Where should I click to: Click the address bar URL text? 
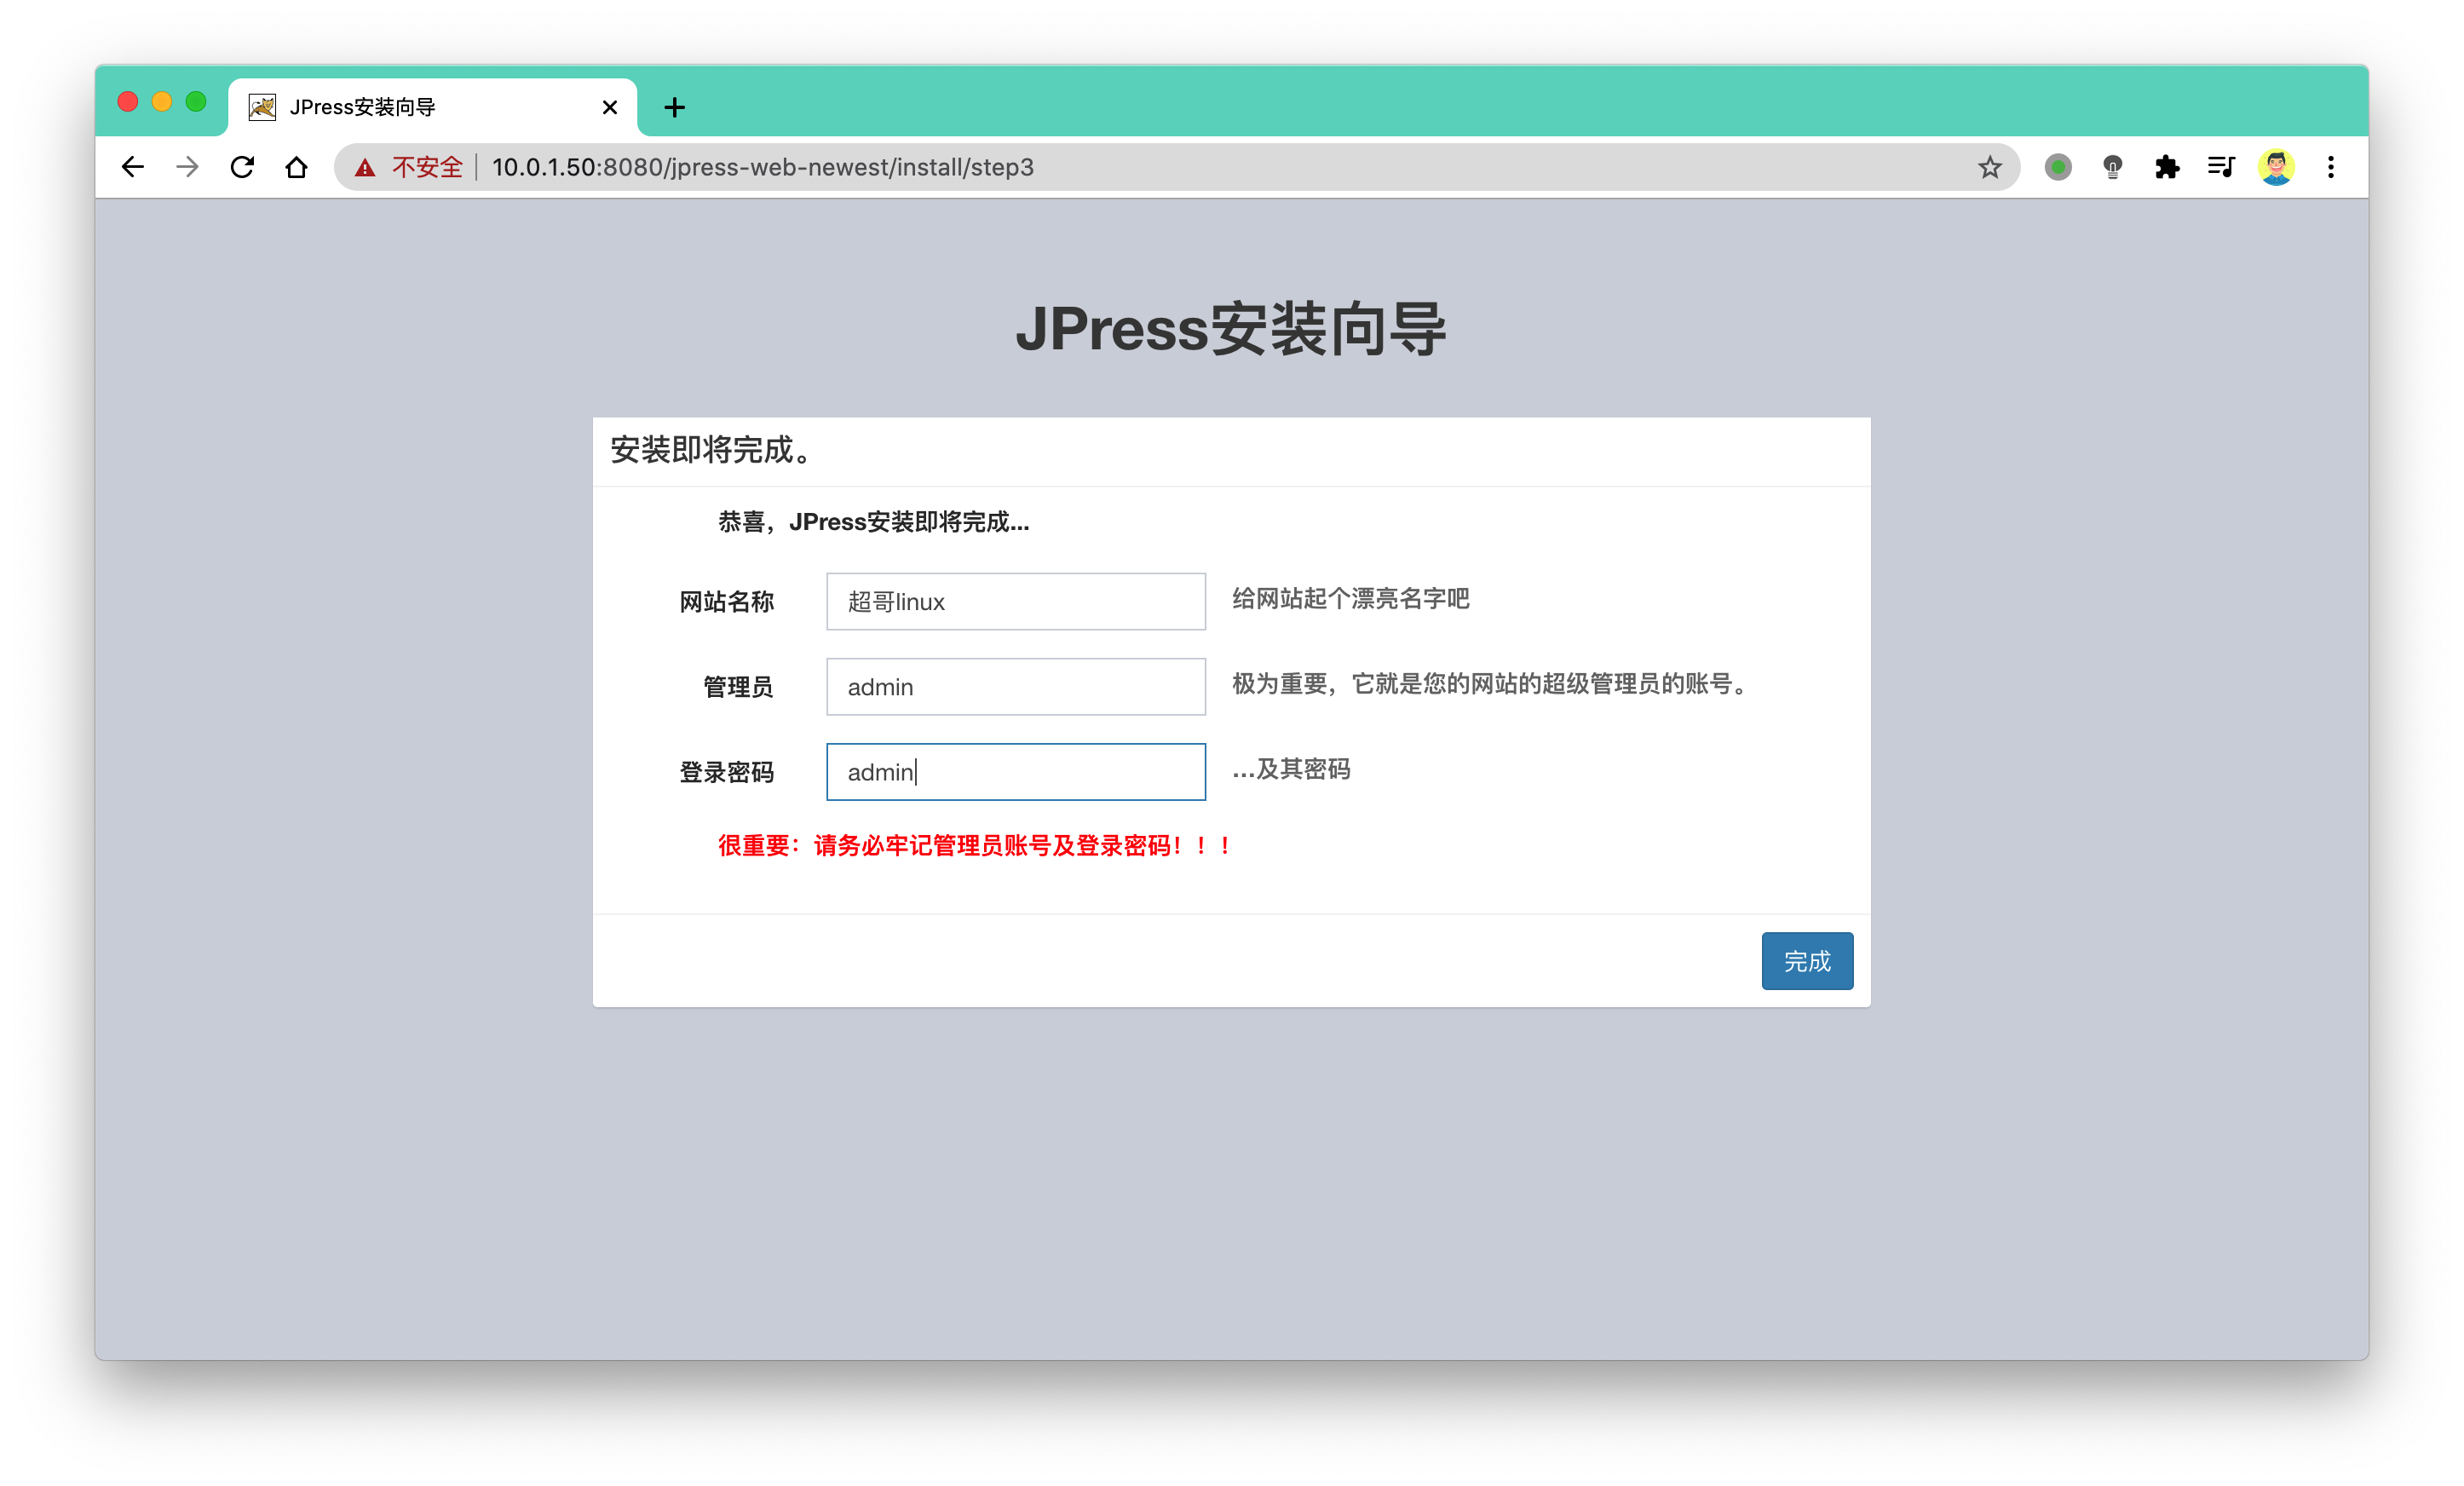click(x=762, y=167)
